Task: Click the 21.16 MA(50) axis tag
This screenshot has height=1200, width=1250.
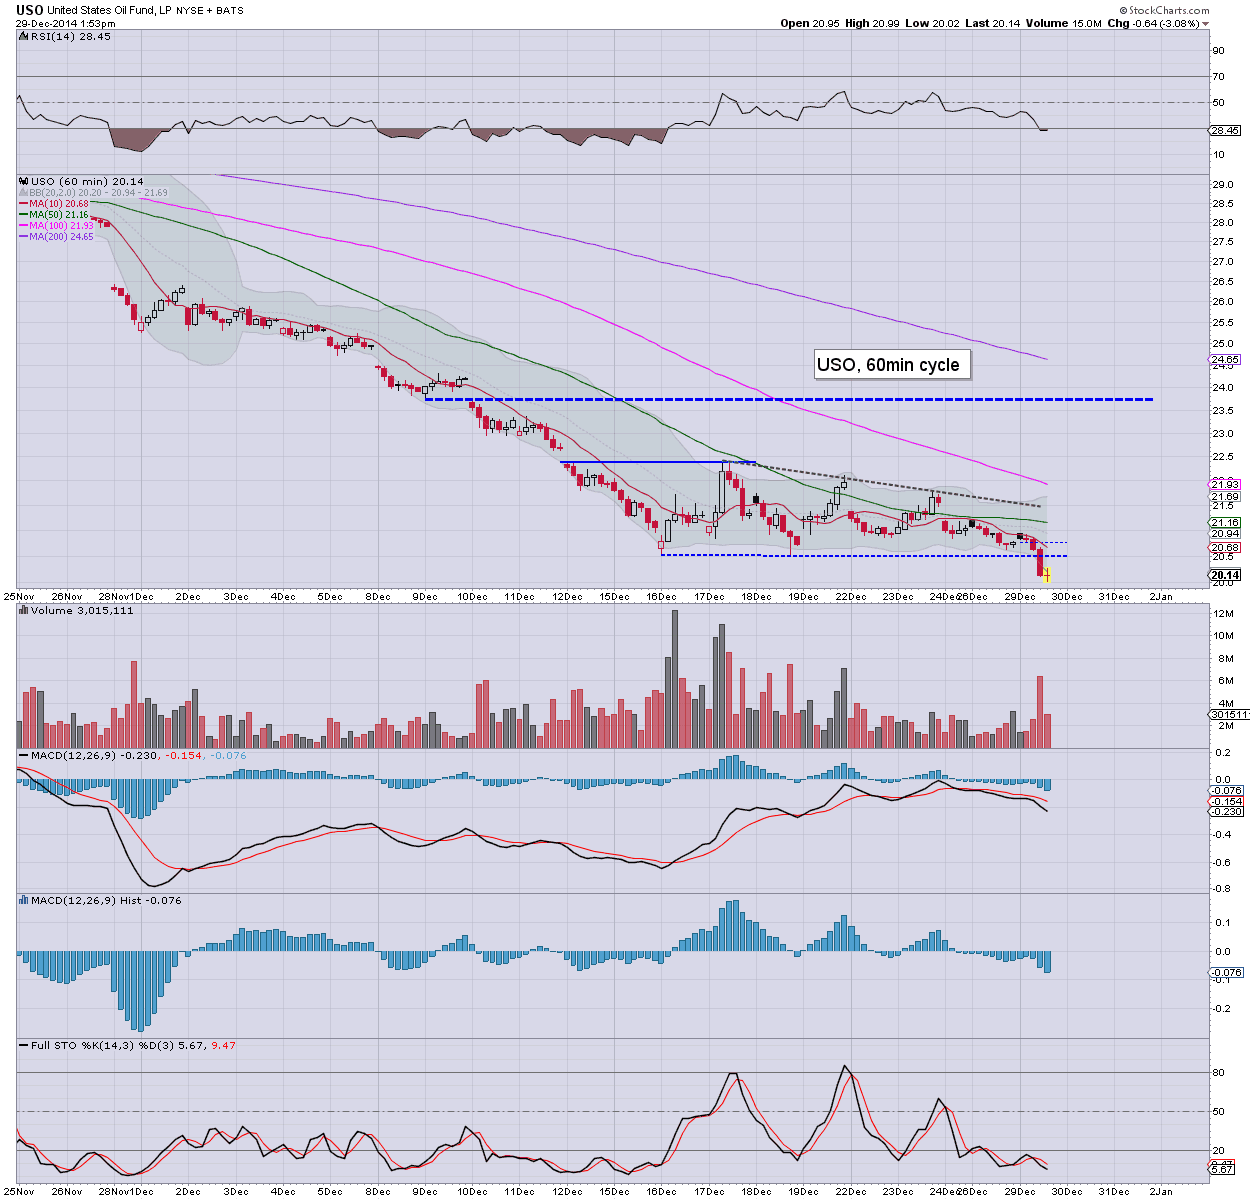Action: (1225, 523)
